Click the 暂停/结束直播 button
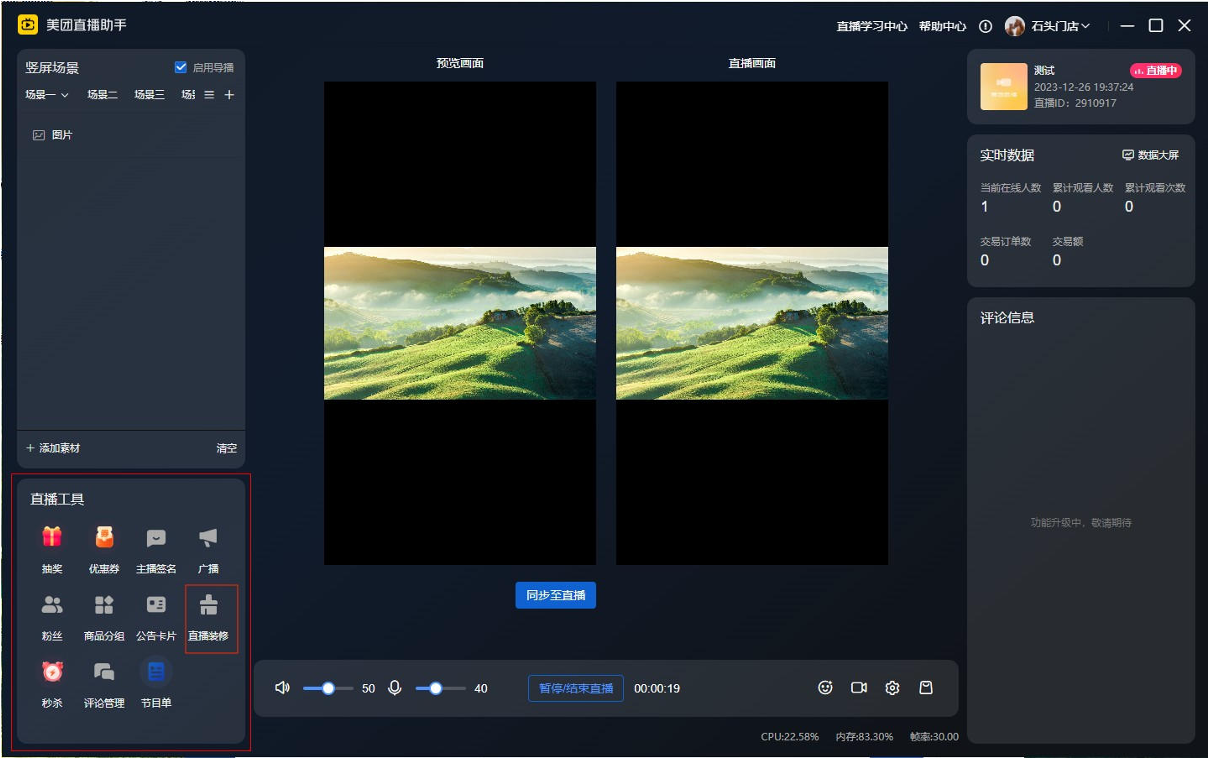1208x758 pixels. click(576, 688)
